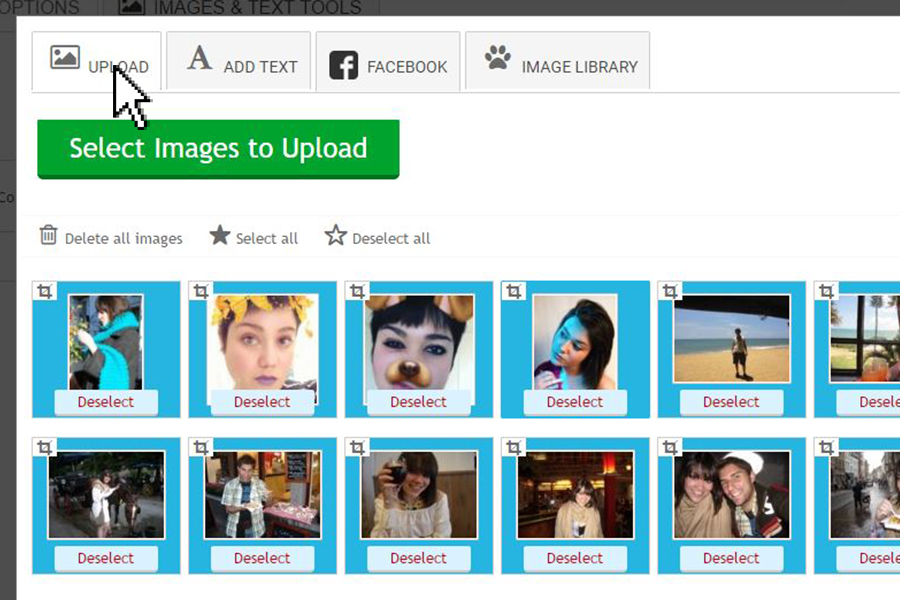Crop the rainy street photo
Viewport: 900px width, 600px height.
tap(826, 447)
